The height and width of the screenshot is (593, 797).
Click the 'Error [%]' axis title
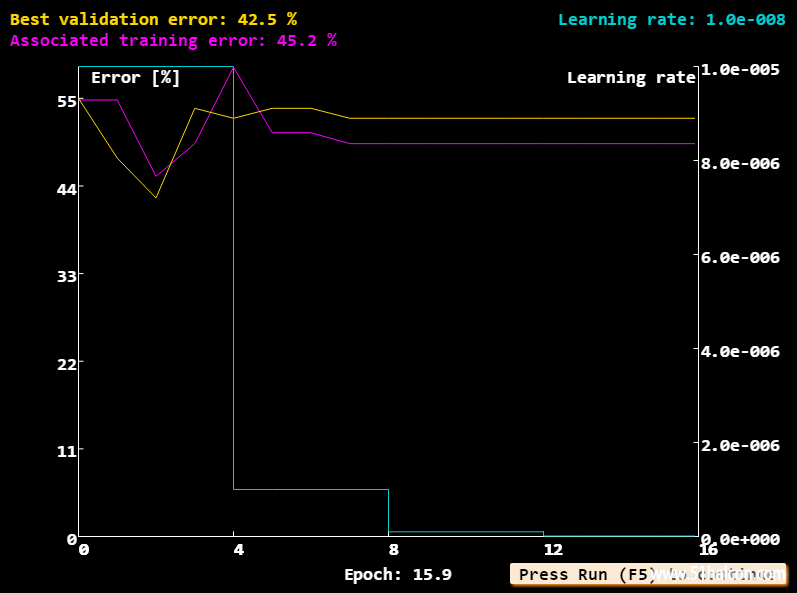pyautogui.click(x=136, y=78)
